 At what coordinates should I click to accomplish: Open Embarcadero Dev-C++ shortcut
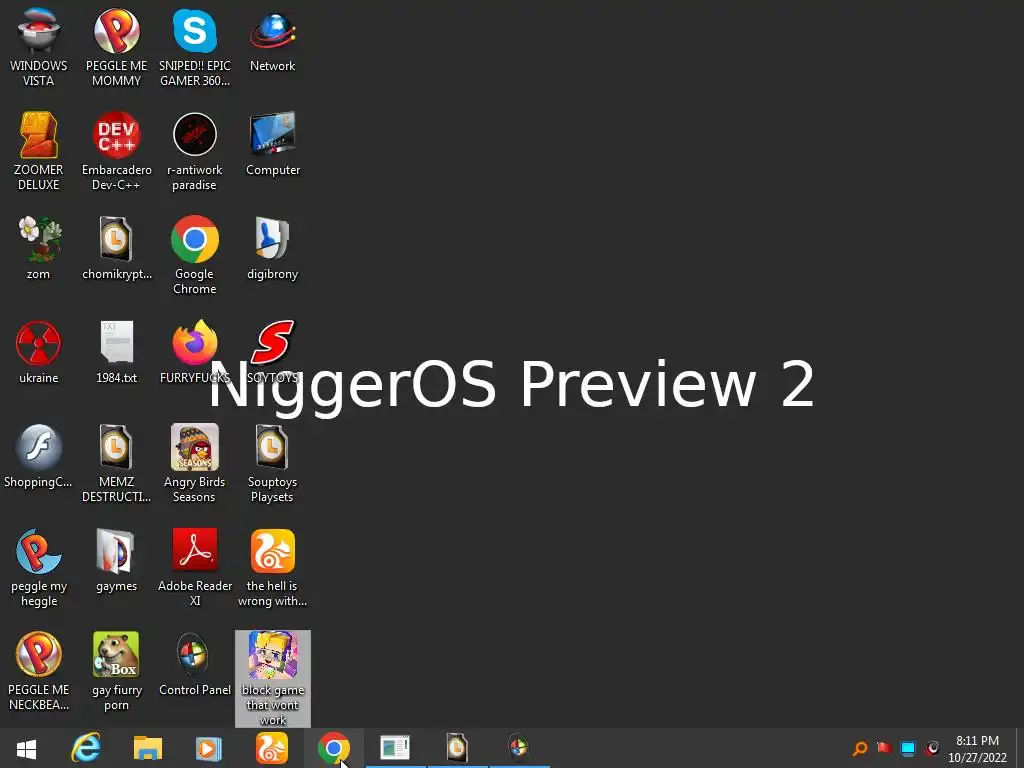pyautogui.click(x=116, y=152)
